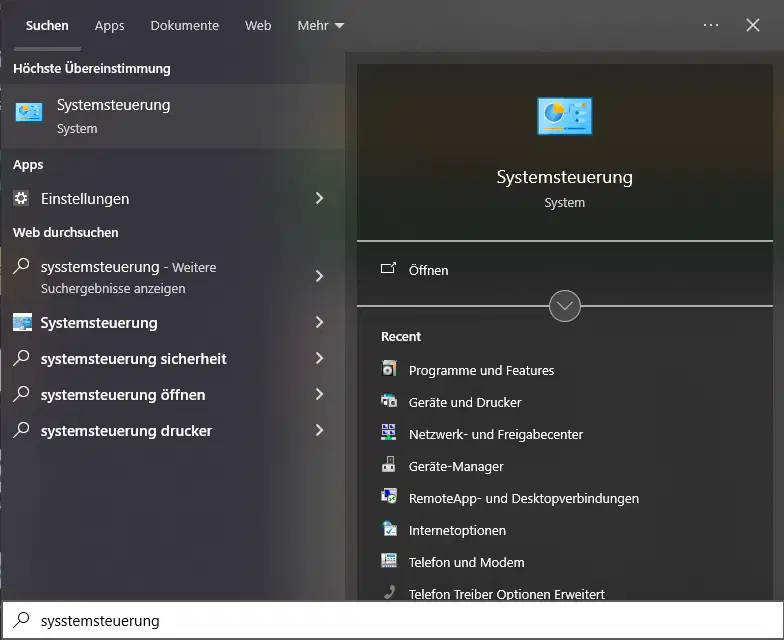784x640 pixels.
Task: Click into the sysstemsteuerung search field
Action: tap(392, 620)
